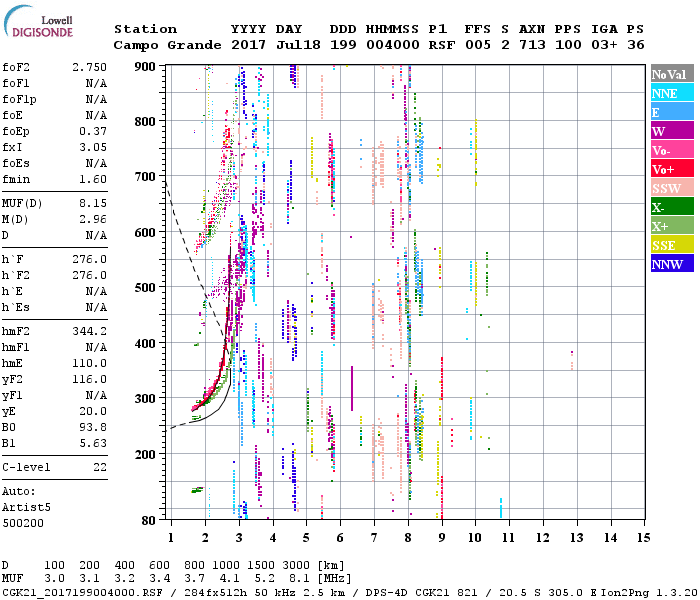Viewport: 700px width, 600px height.
Task: Click the day number 199 in the header
Action: click(x=343, y=45)
